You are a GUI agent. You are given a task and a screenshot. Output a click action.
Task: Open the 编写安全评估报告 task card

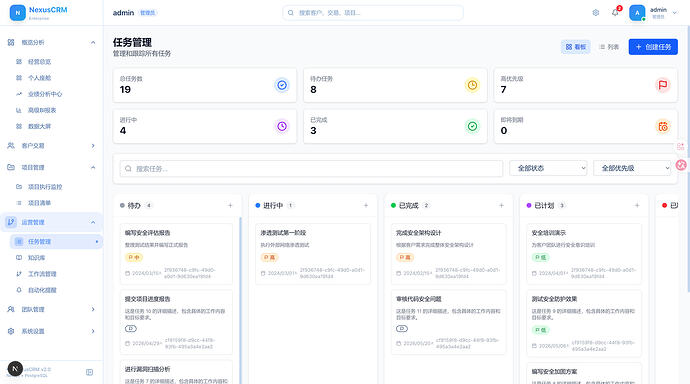(176, 254)
